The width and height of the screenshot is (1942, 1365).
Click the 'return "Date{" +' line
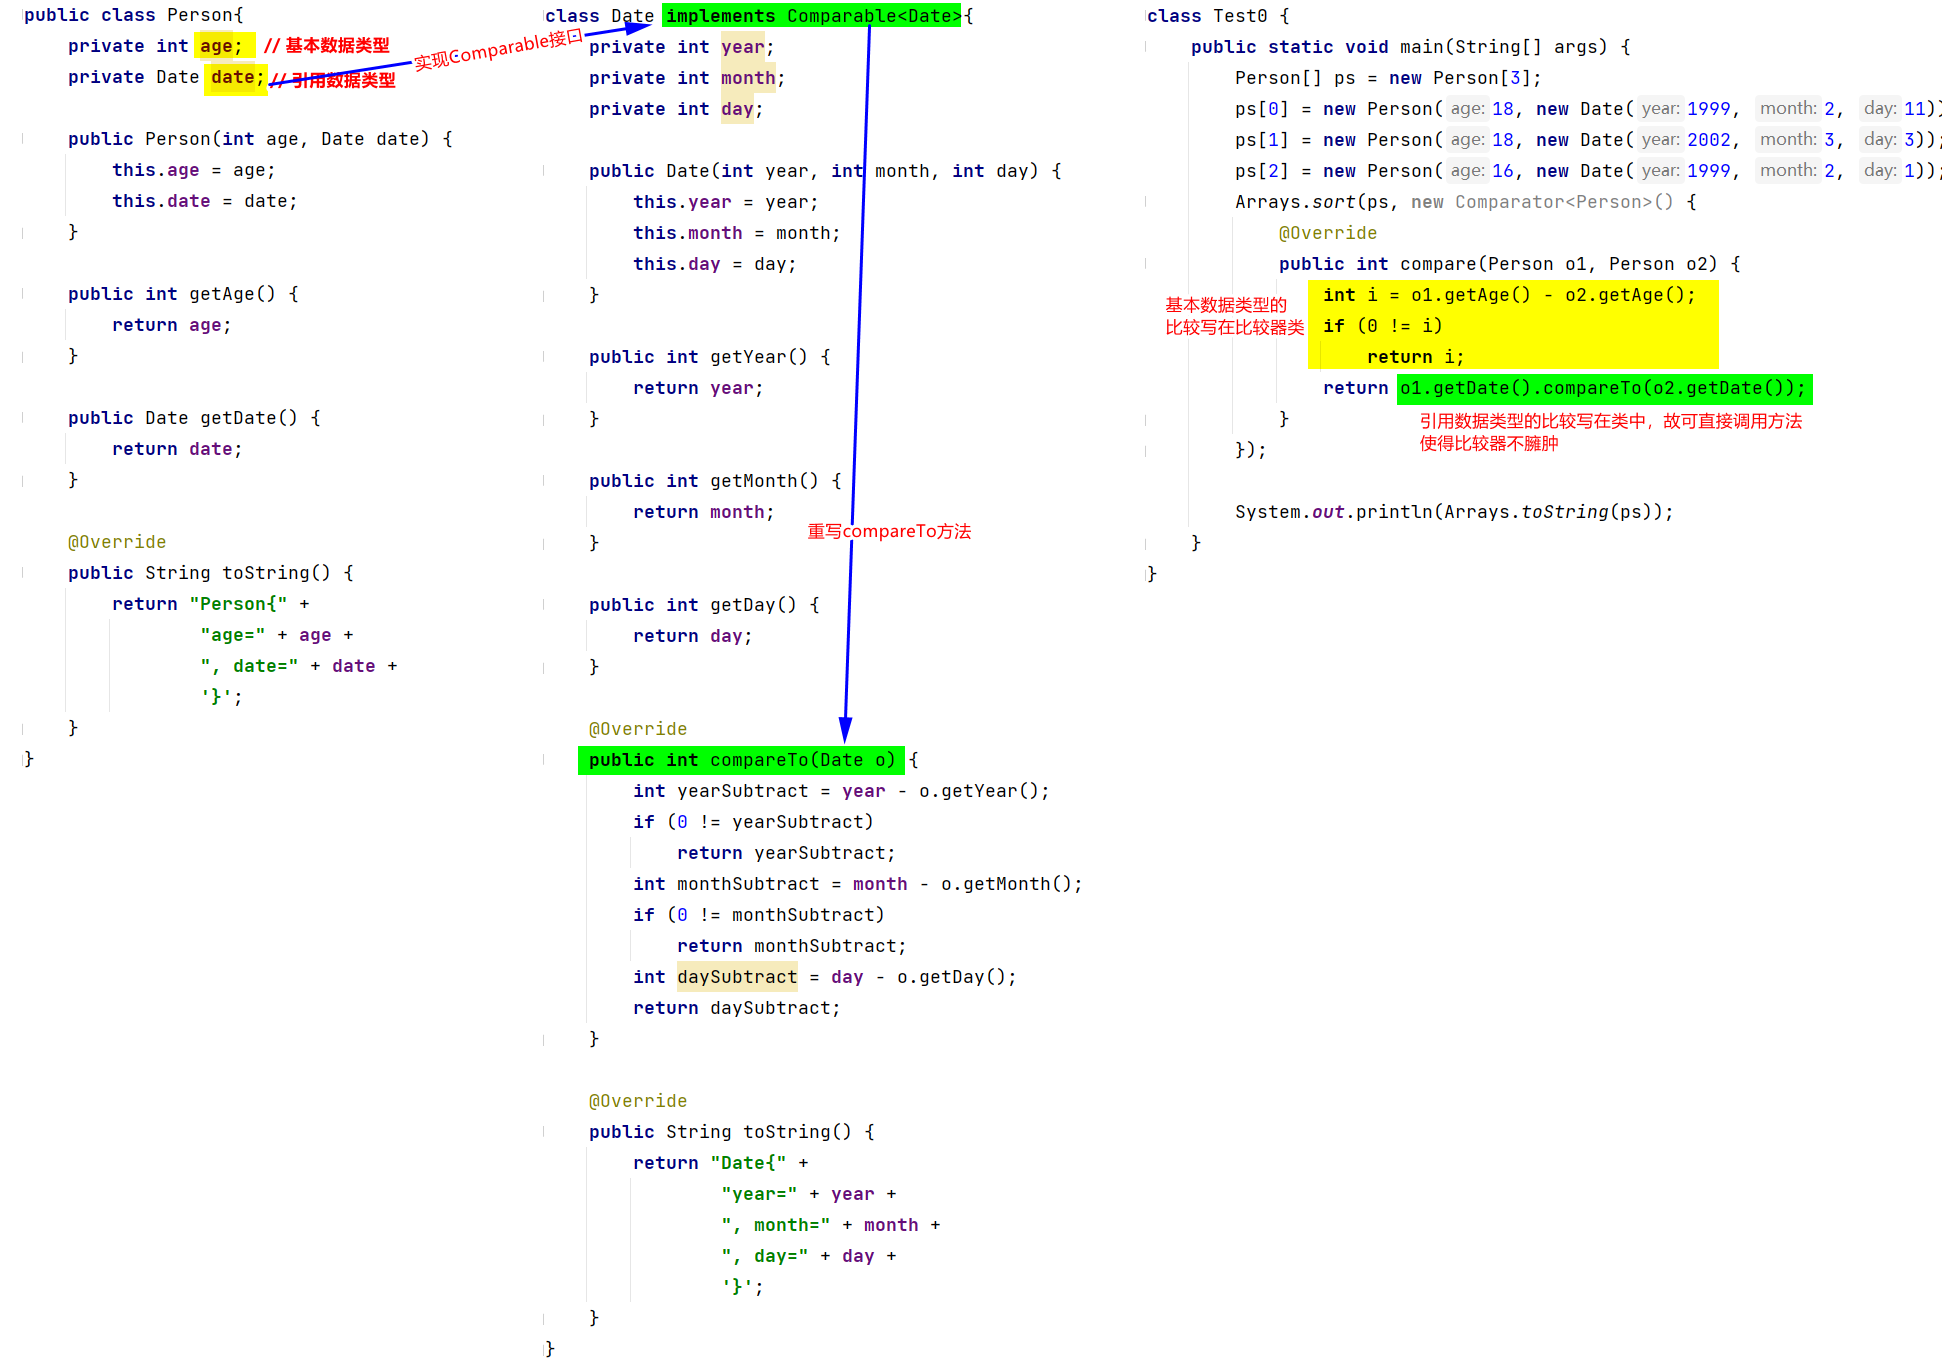(721, 1163)
